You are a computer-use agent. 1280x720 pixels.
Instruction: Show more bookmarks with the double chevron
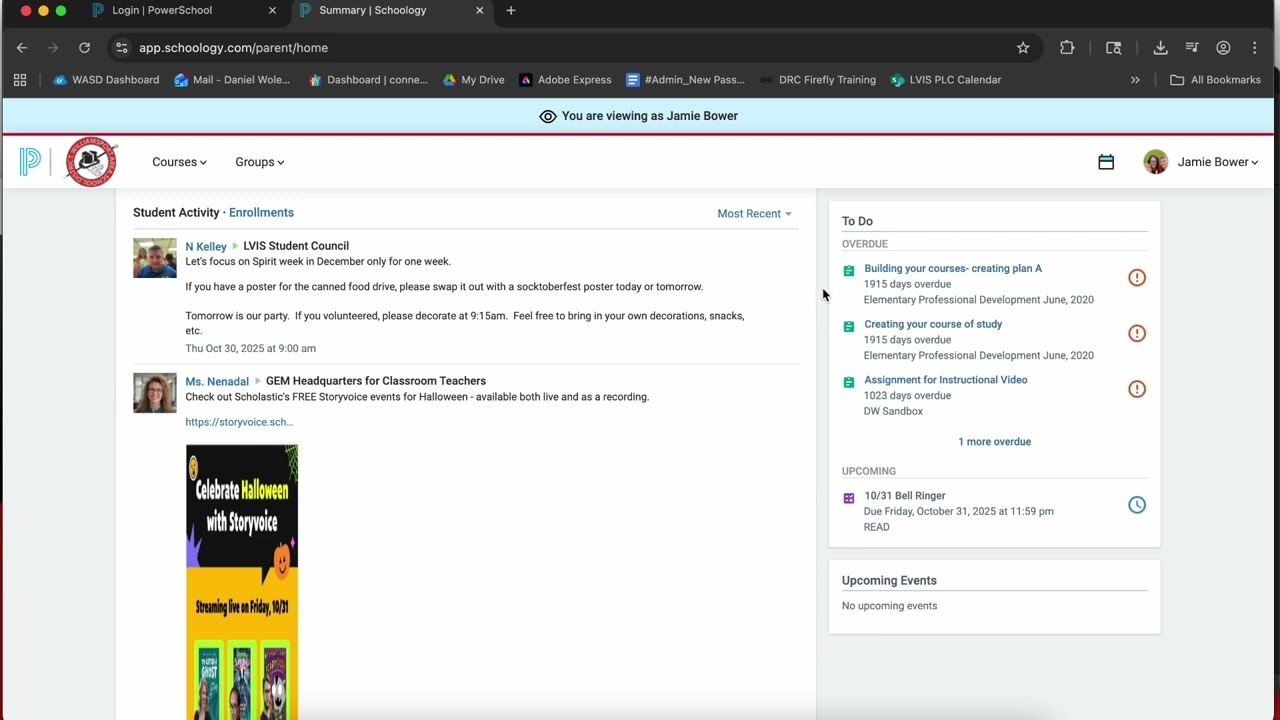(1135, 80)
